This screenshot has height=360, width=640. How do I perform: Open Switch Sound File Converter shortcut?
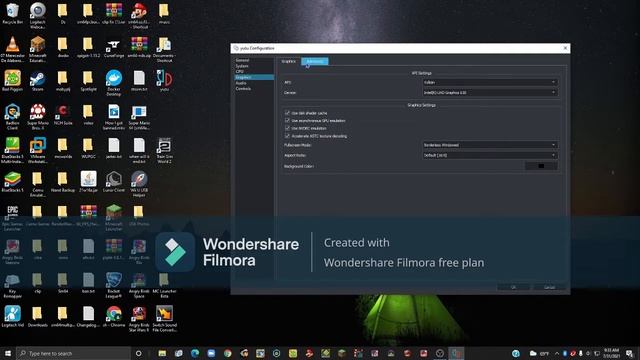[164, 319]
